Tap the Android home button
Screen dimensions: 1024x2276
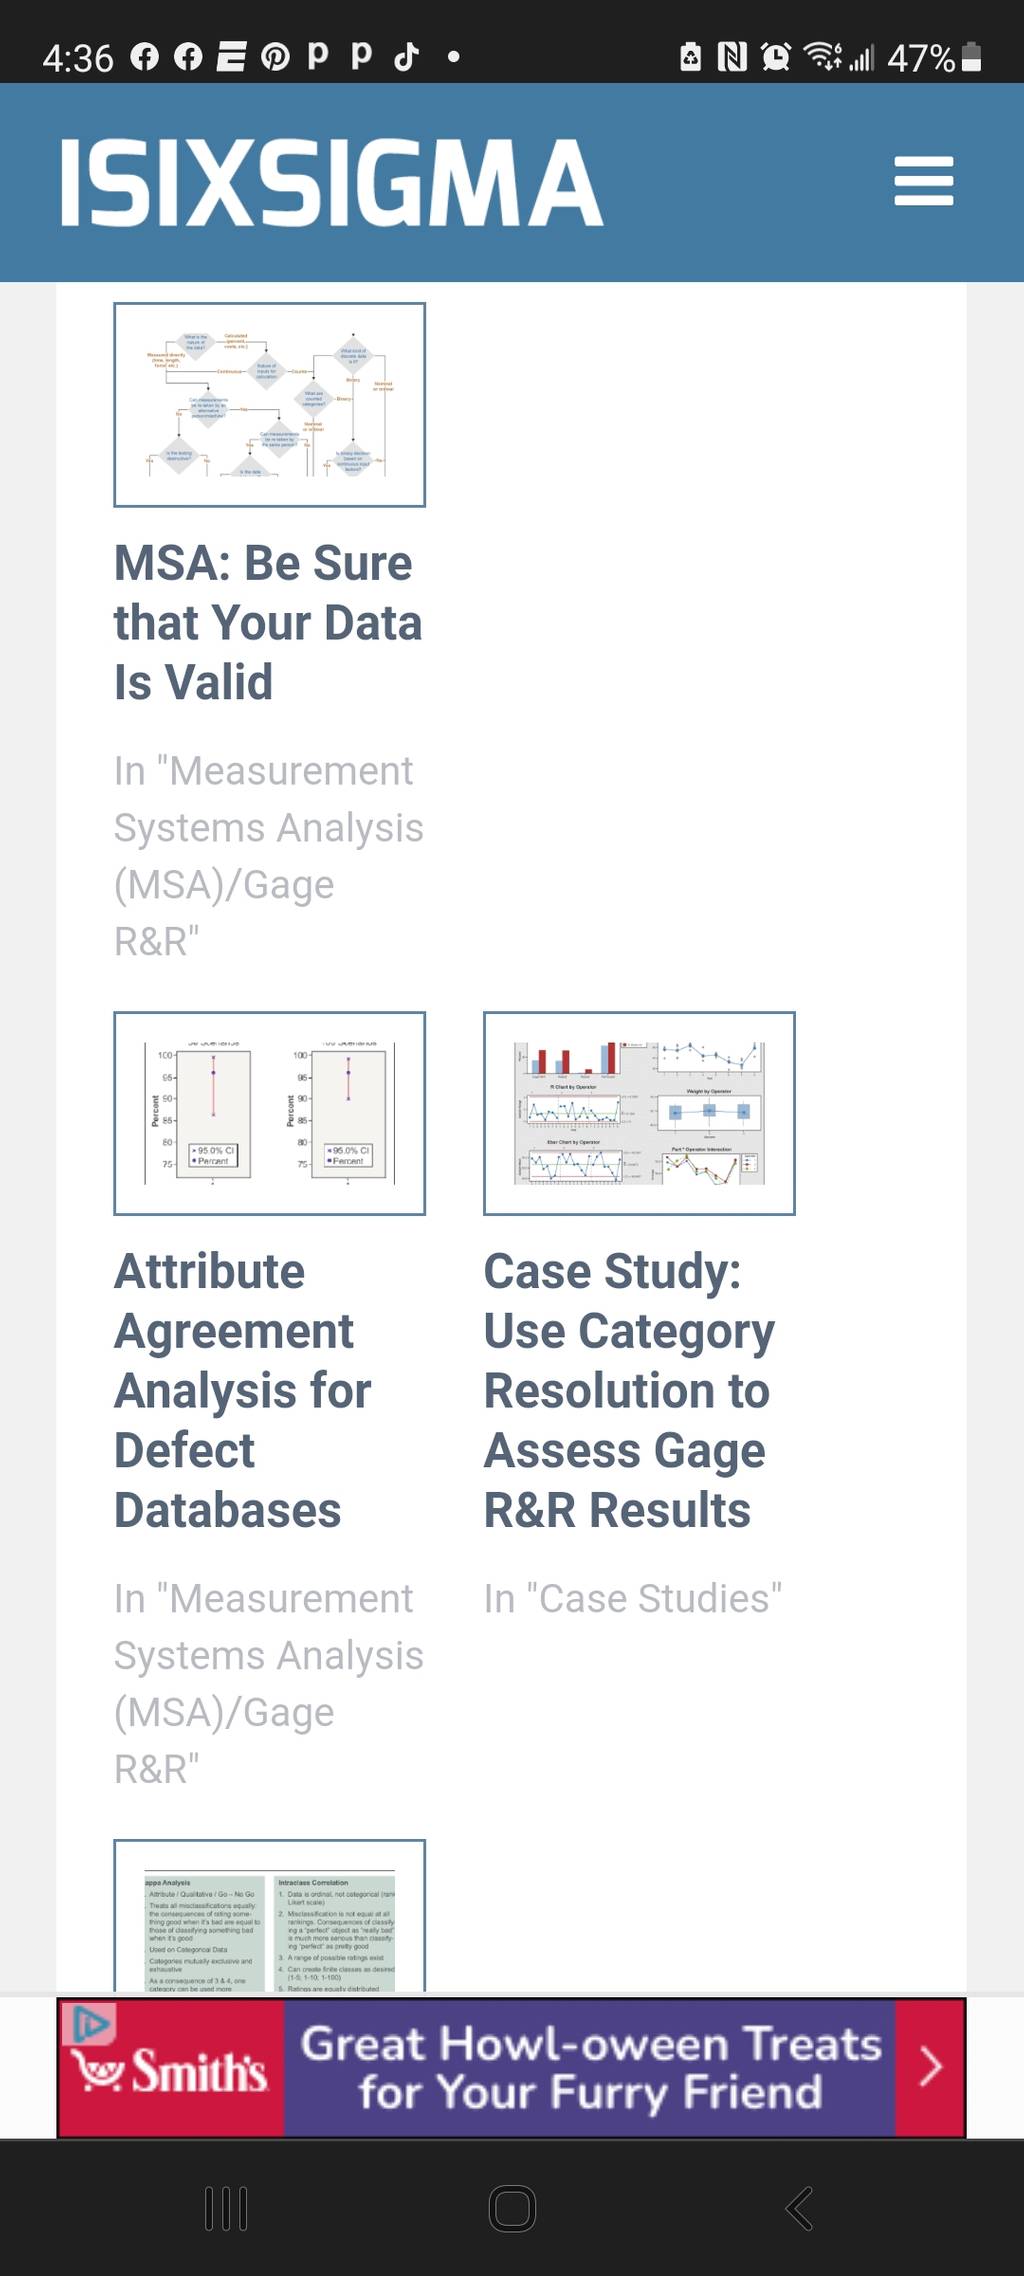pyautogui.click(x=512, y=2208)
